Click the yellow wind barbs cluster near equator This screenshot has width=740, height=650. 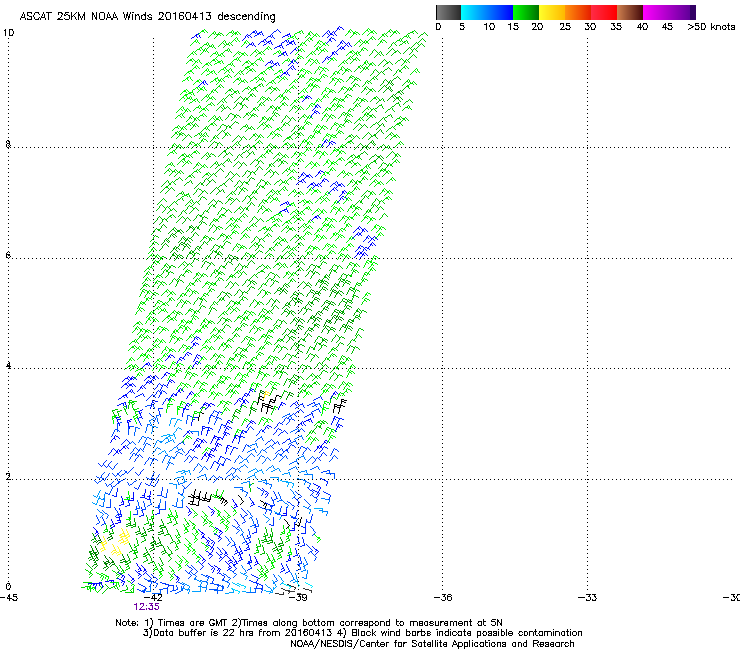point(115,541)
